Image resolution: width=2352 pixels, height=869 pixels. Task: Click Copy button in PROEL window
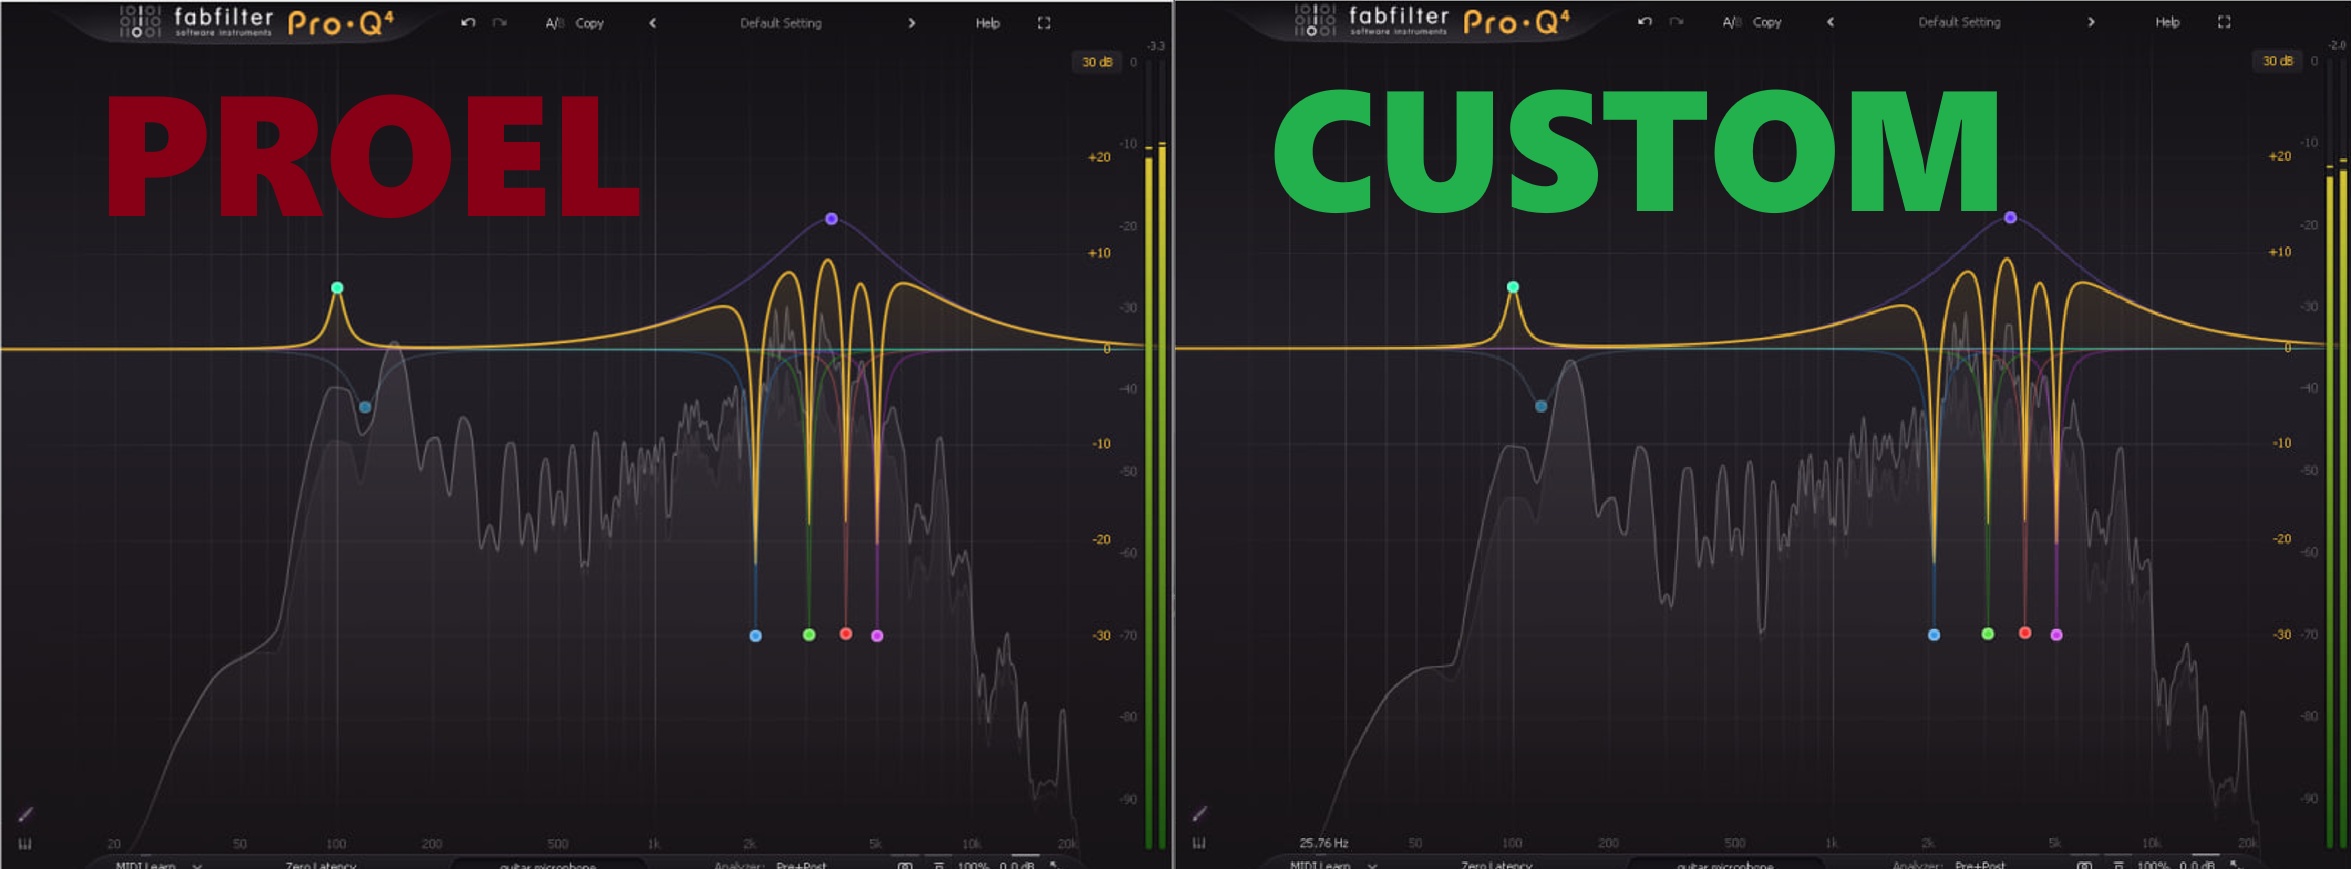pos(589,23)
